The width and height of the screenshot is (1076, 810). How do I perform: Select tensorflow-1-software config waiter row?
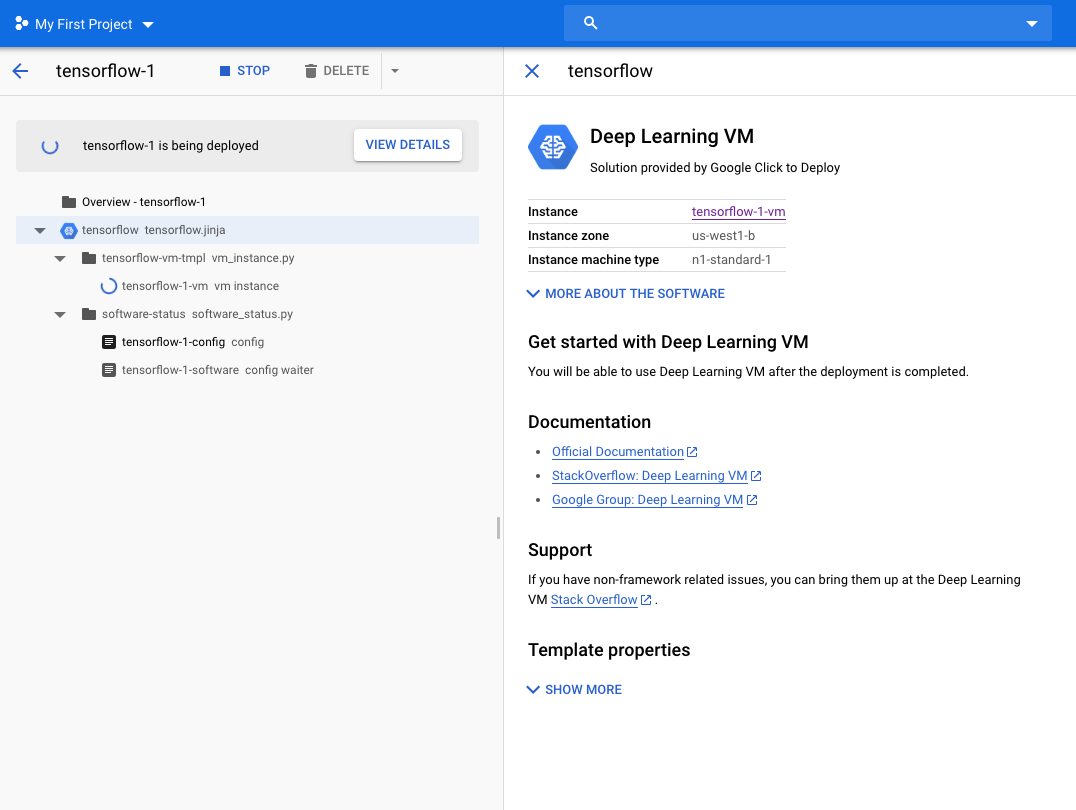(x=247, y=370)
